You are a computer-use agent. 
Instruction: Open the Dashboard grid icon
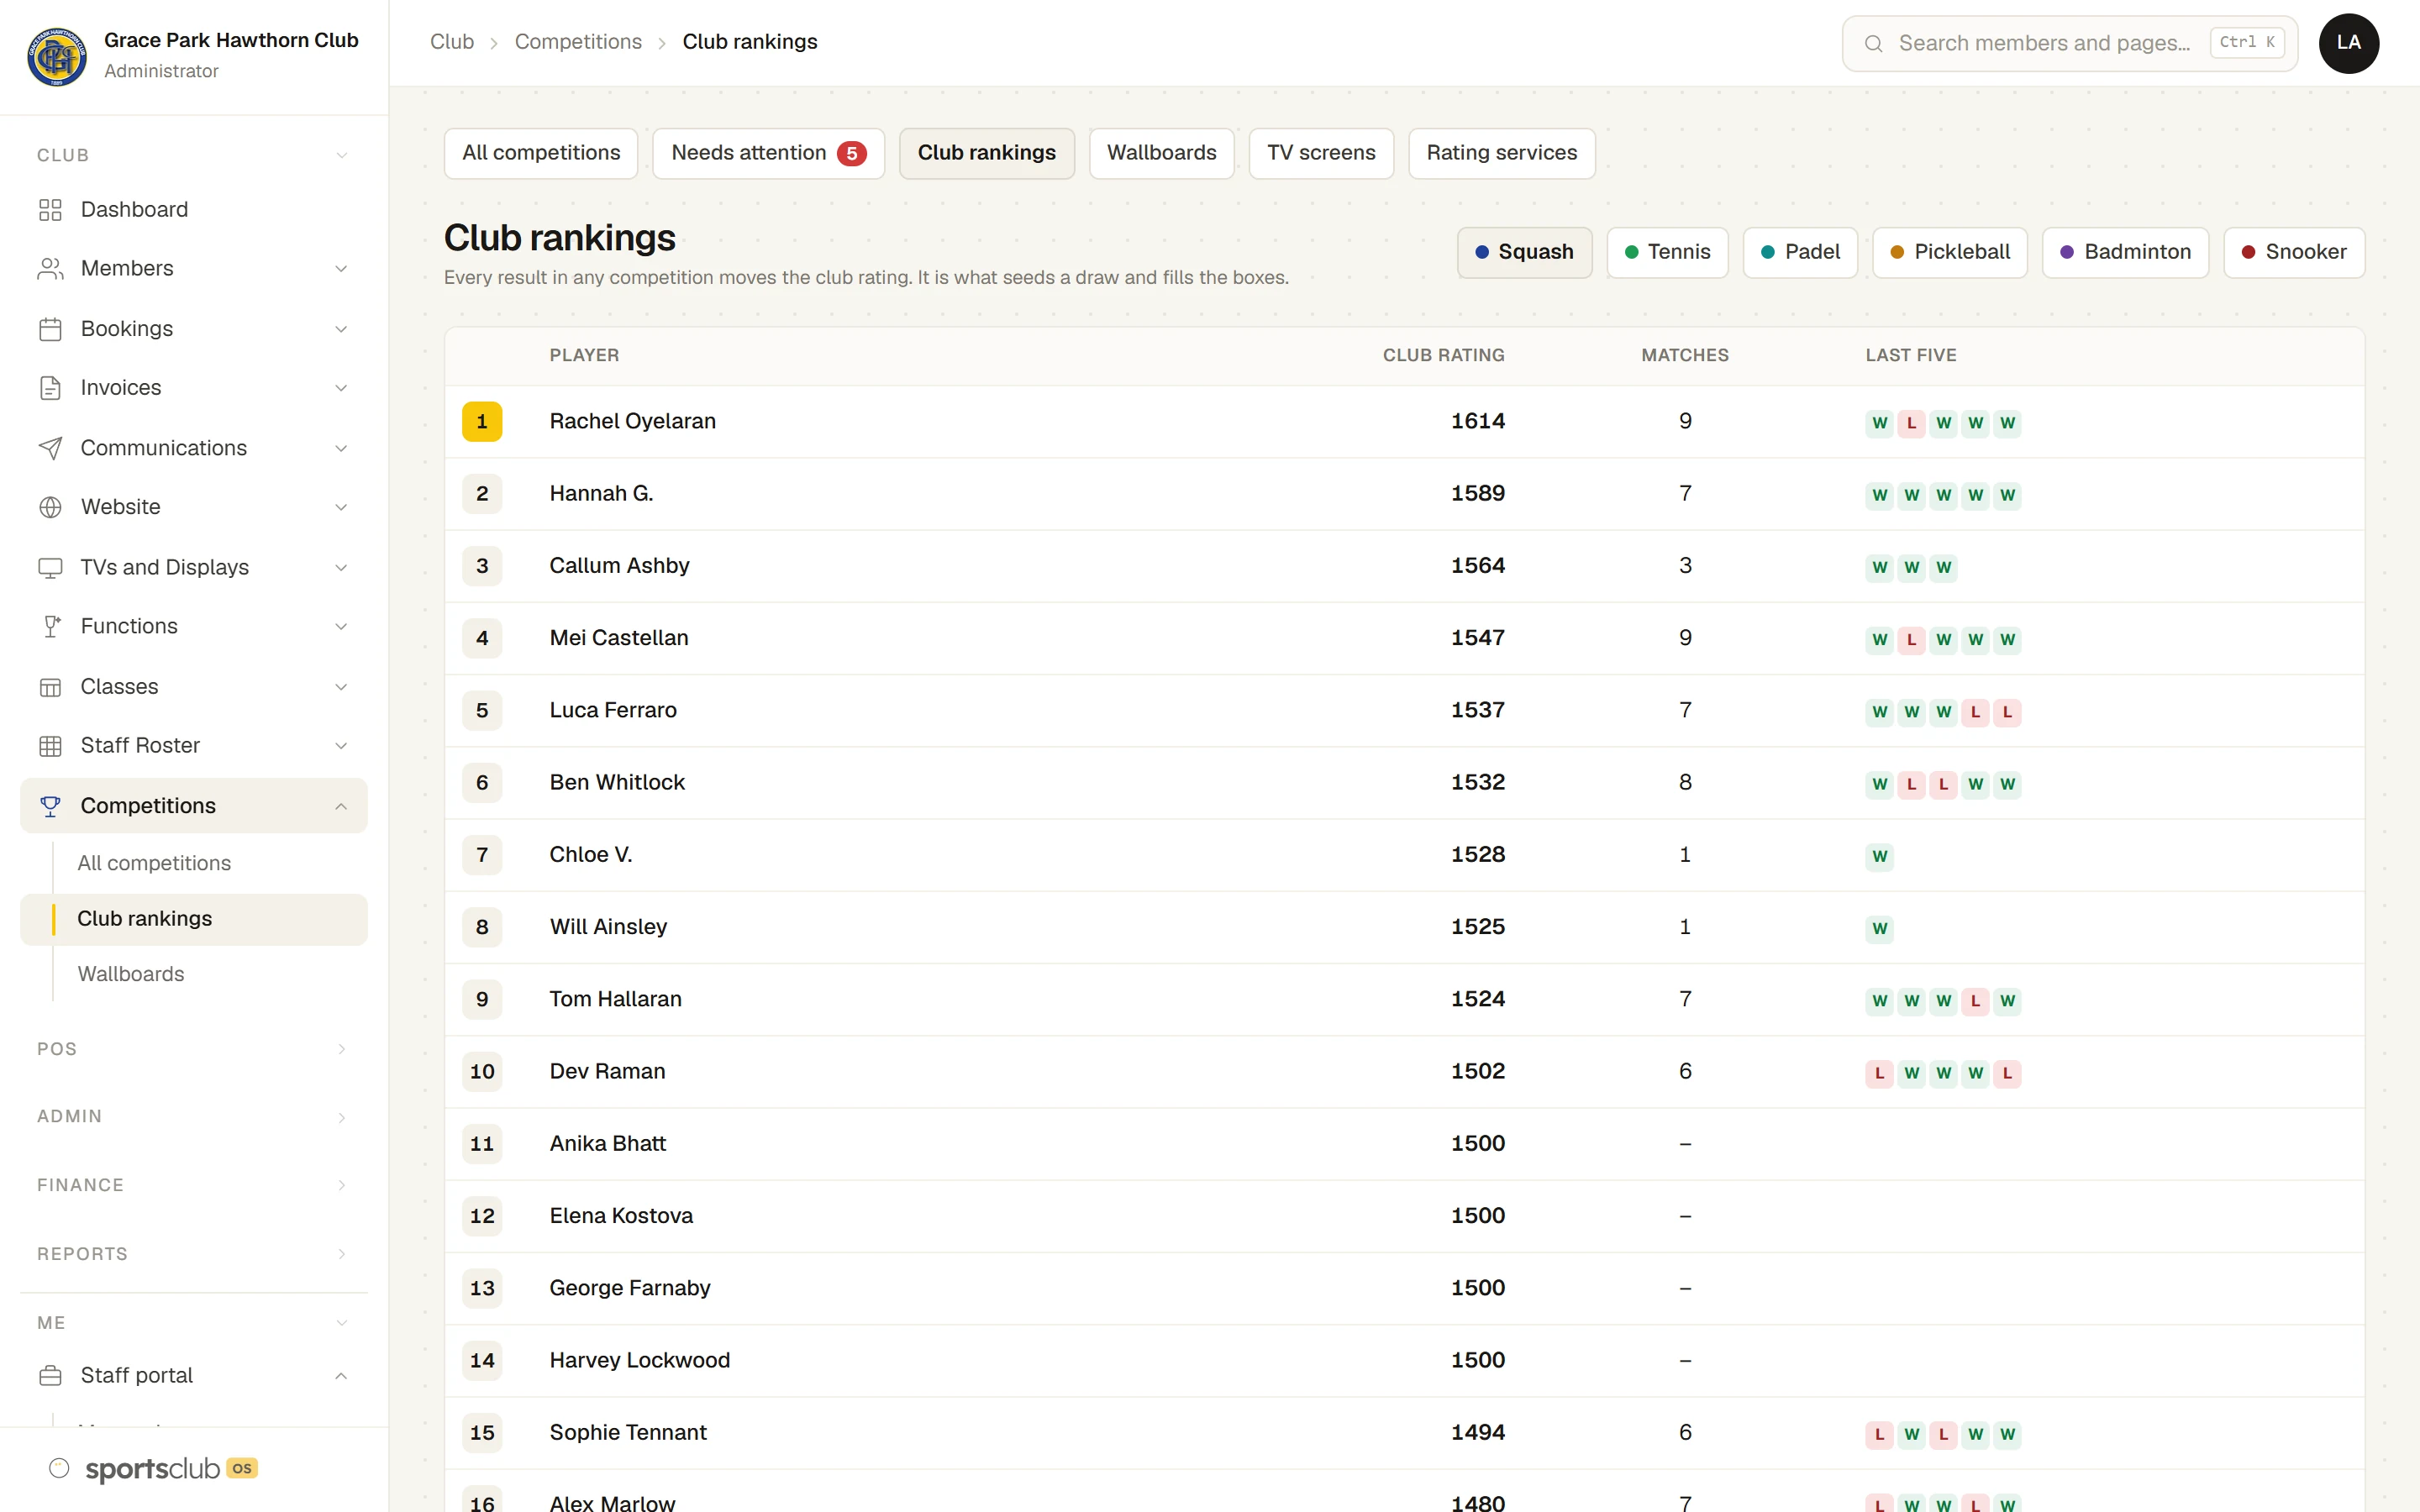point(50,209)
